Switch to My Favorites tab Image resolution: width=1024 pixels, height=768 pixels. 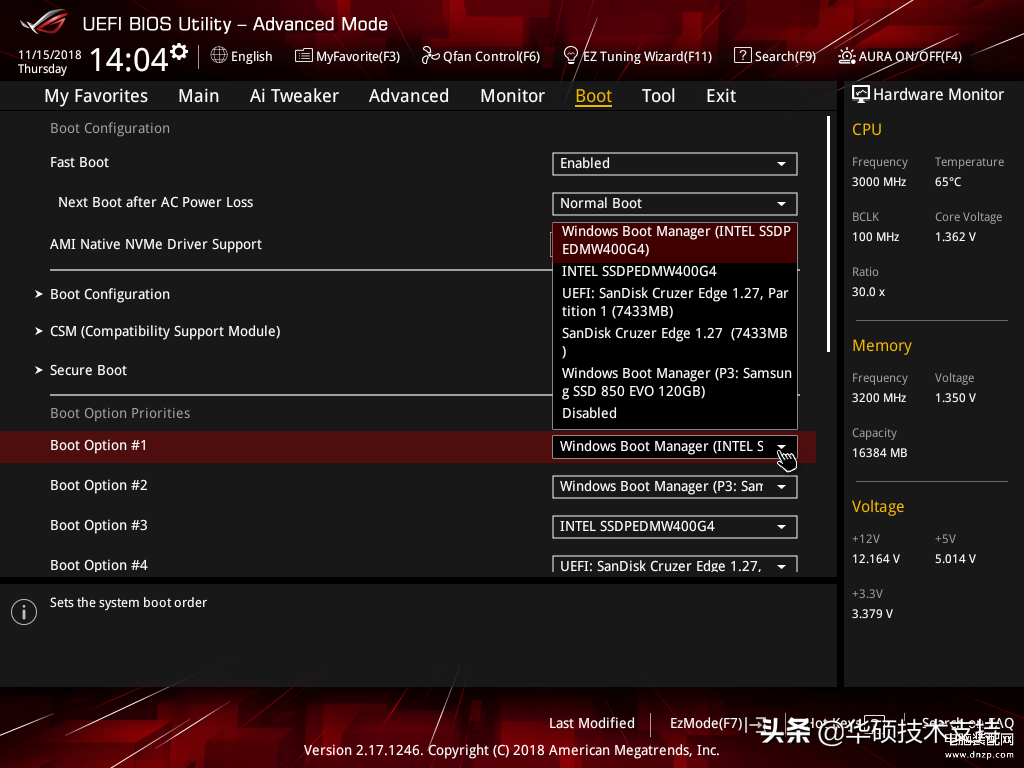tap(96, 96)
